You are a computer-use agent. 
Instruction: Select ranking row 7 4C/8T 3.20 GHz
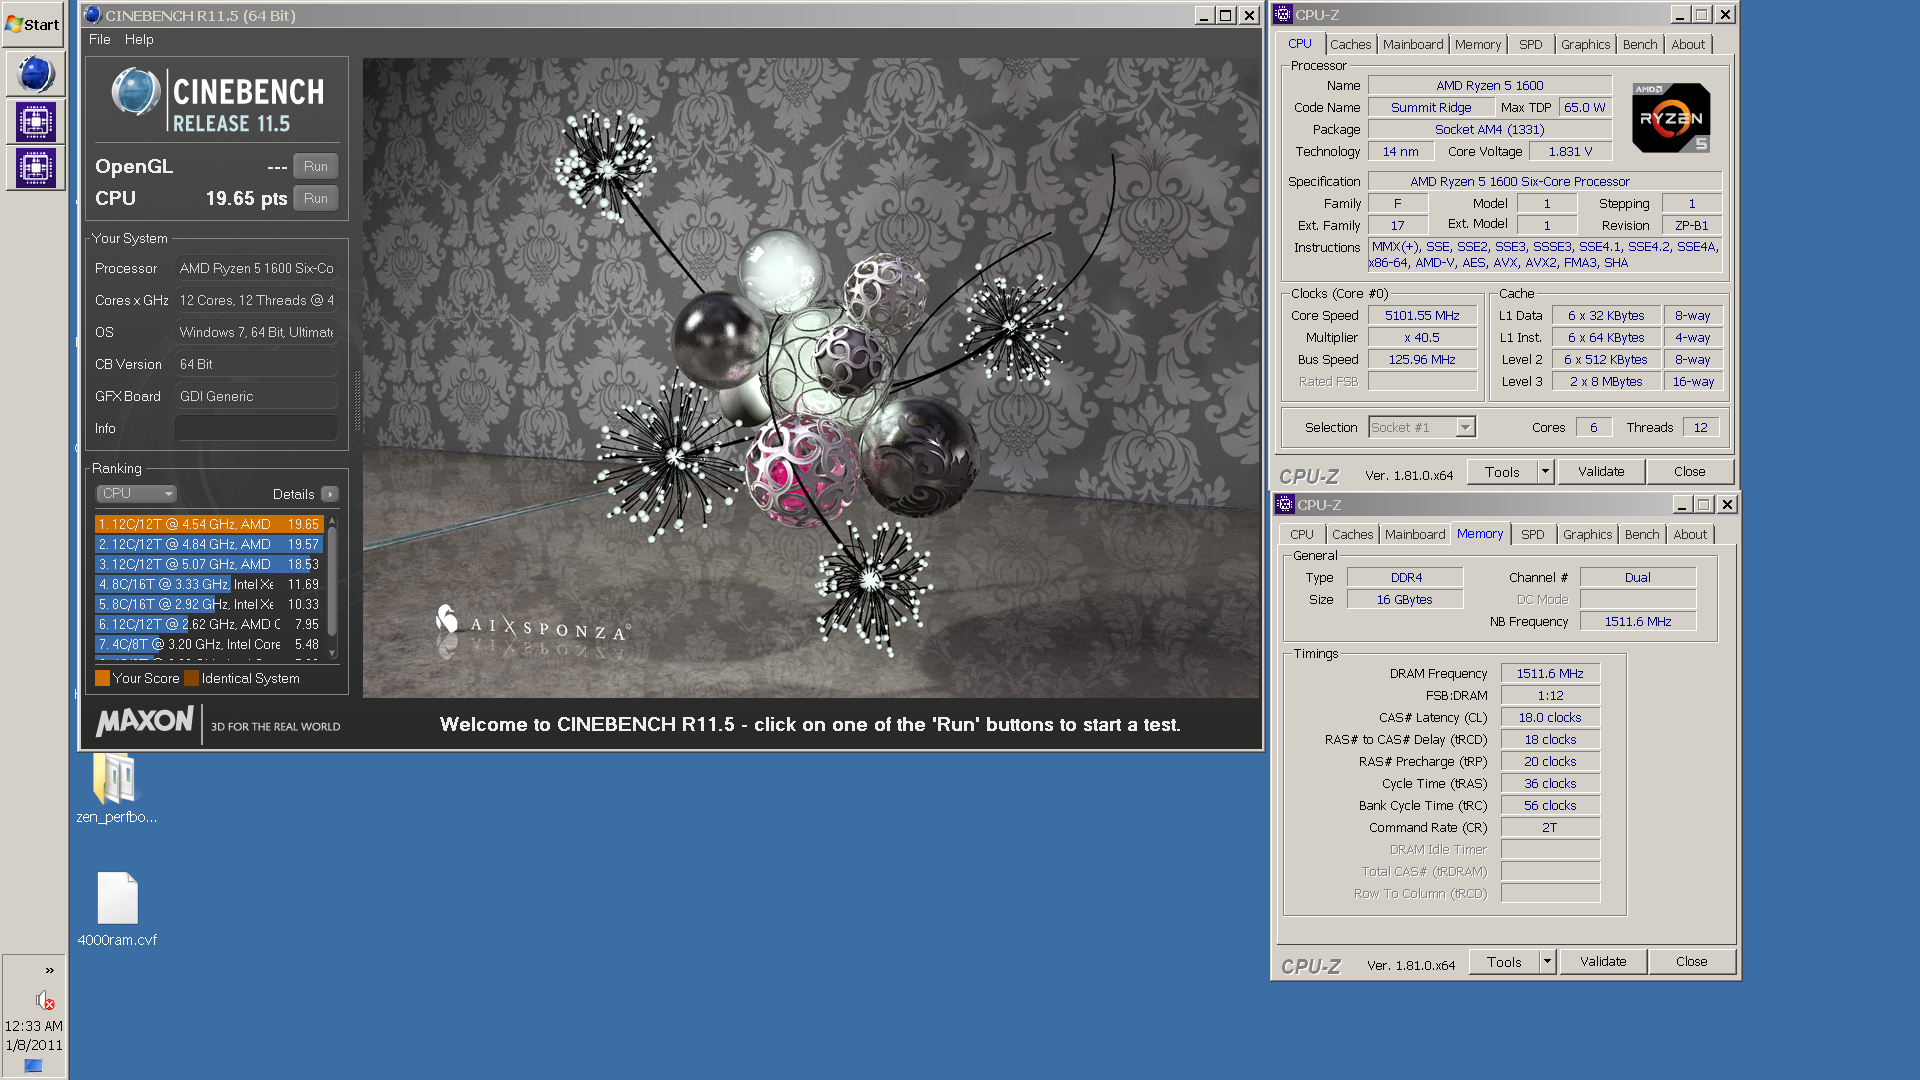208,645
